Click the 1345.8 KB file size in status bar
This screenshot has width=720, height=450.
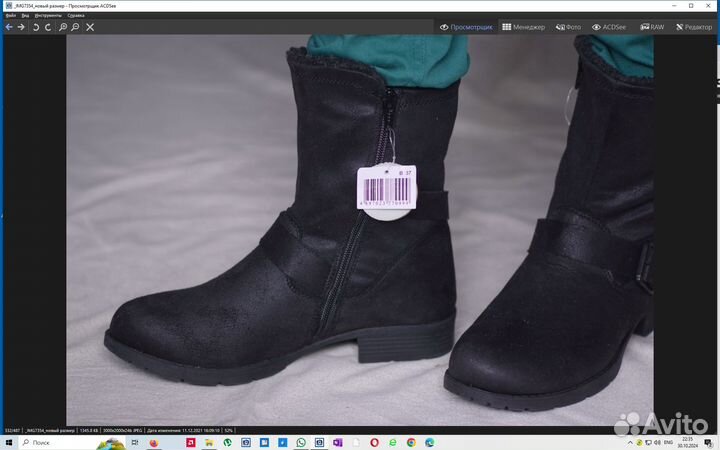click(89, 431)
